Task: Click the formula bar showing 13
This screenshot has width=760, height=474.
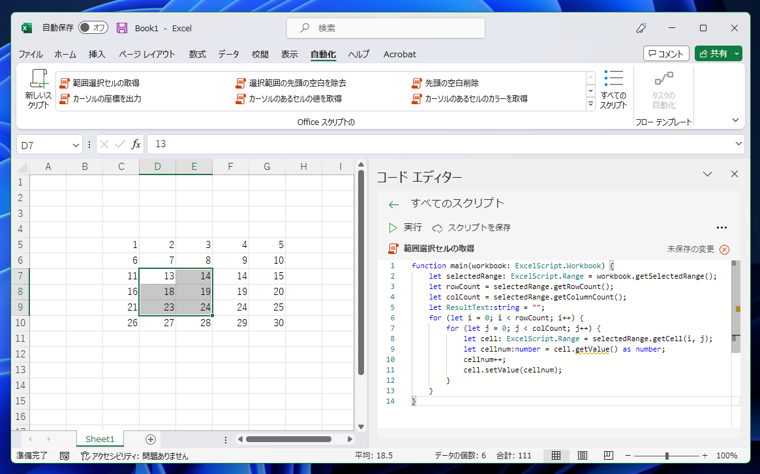Action: [x=440, y=144]
